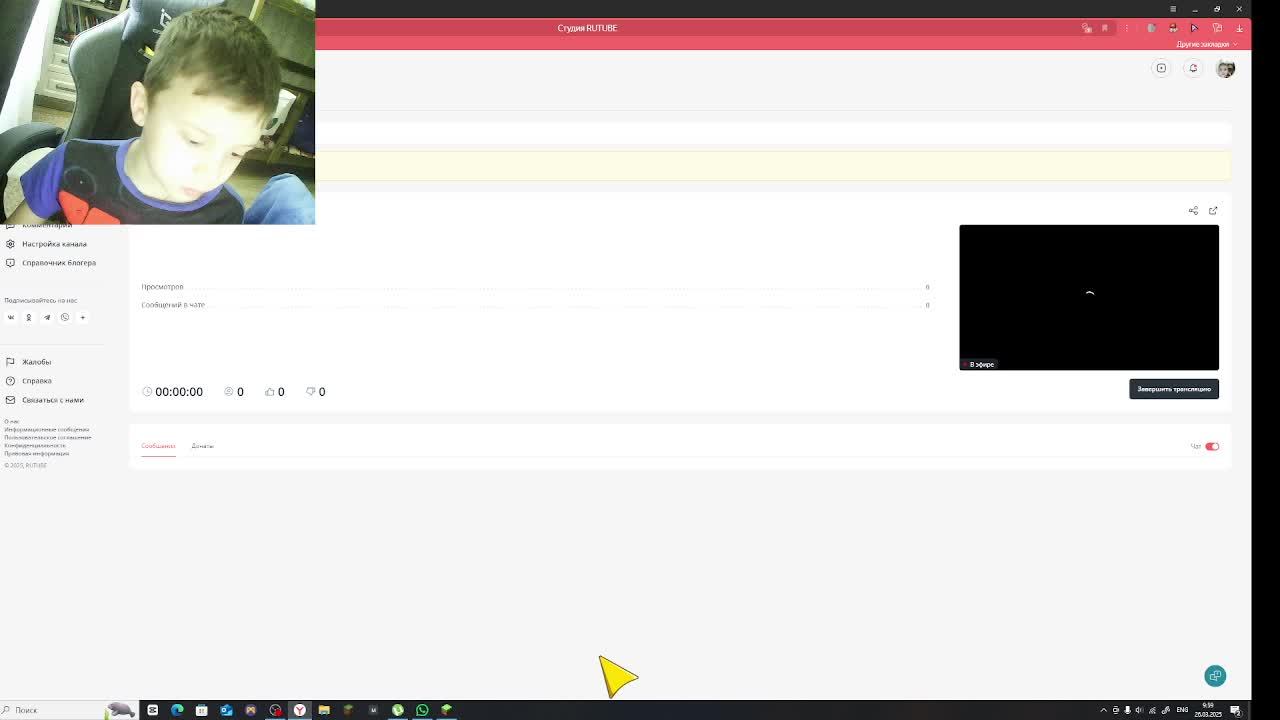Switch to the Донаты tab
Image resolution: width=1280 pixels, height=720 pixels.
click(202, 446)
